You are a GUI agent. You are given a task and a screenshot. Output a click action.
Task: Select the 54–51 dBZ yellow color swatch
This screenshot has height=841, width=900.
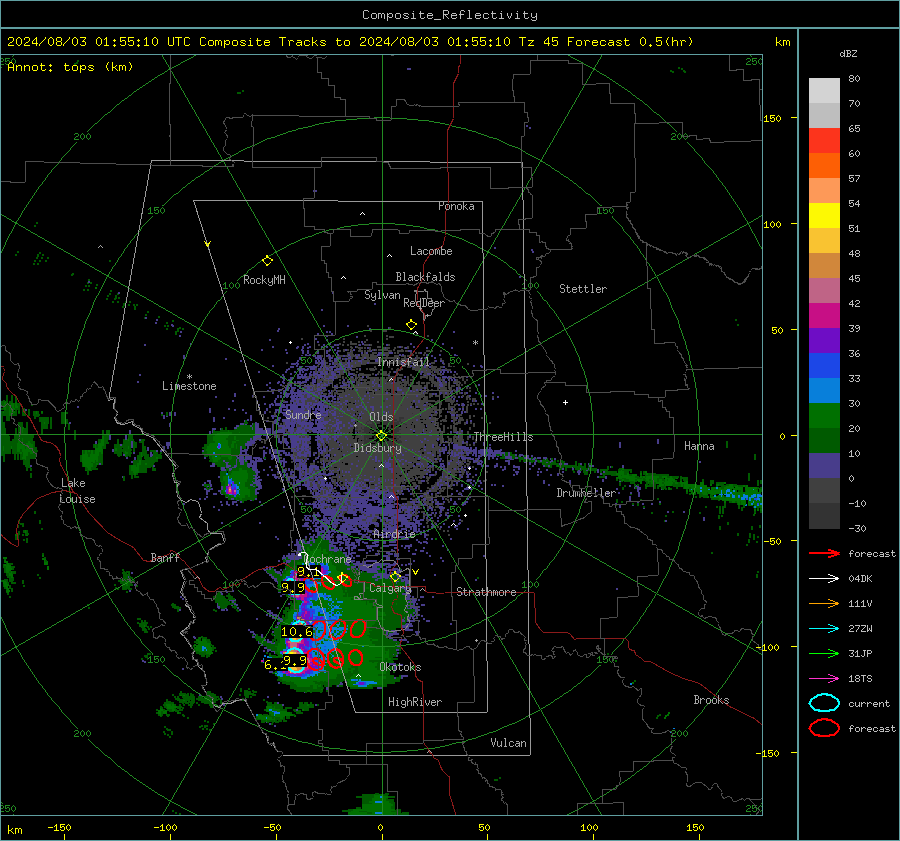824,215
